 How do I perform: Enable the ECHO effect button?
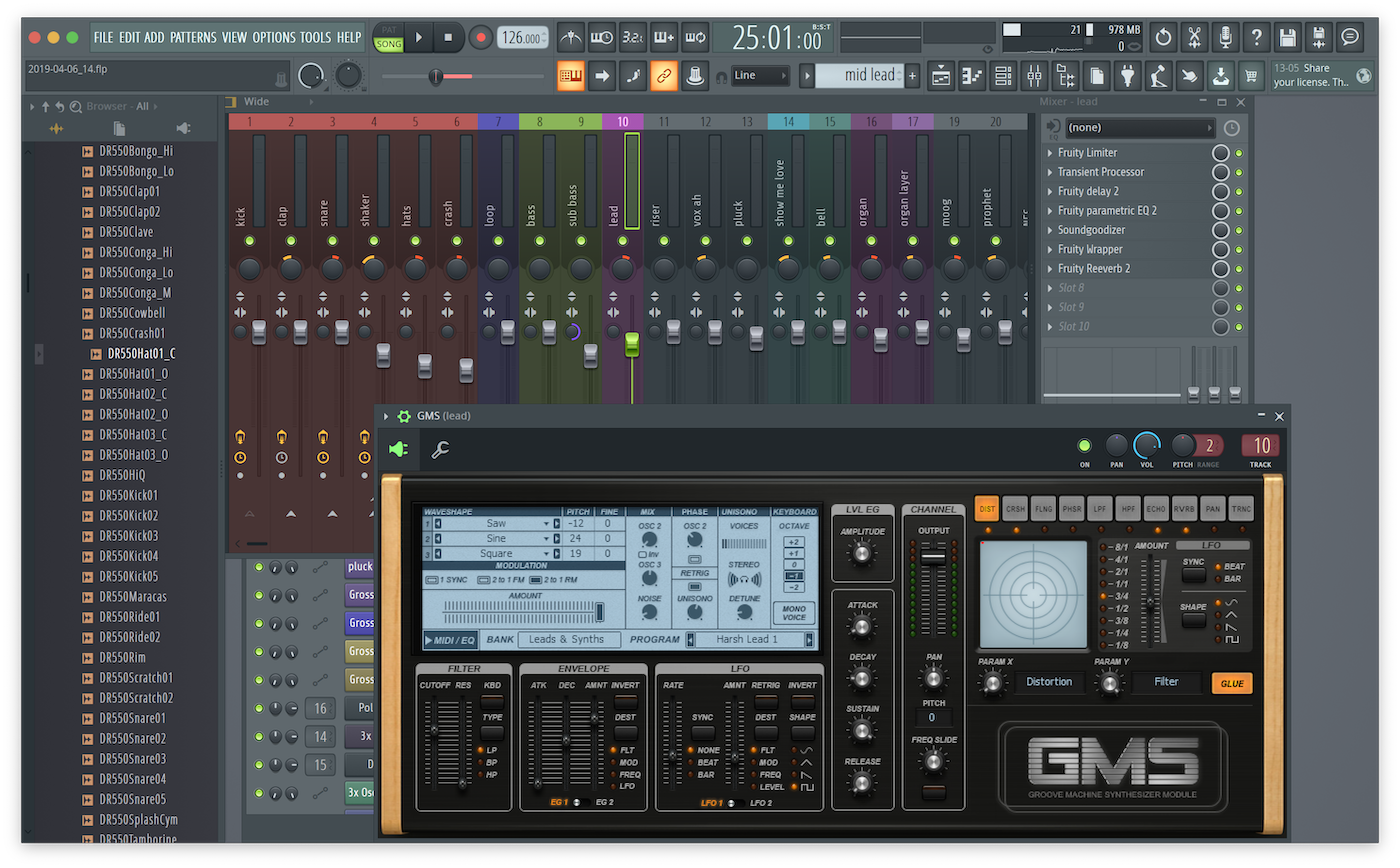(x=1157, y=508)
